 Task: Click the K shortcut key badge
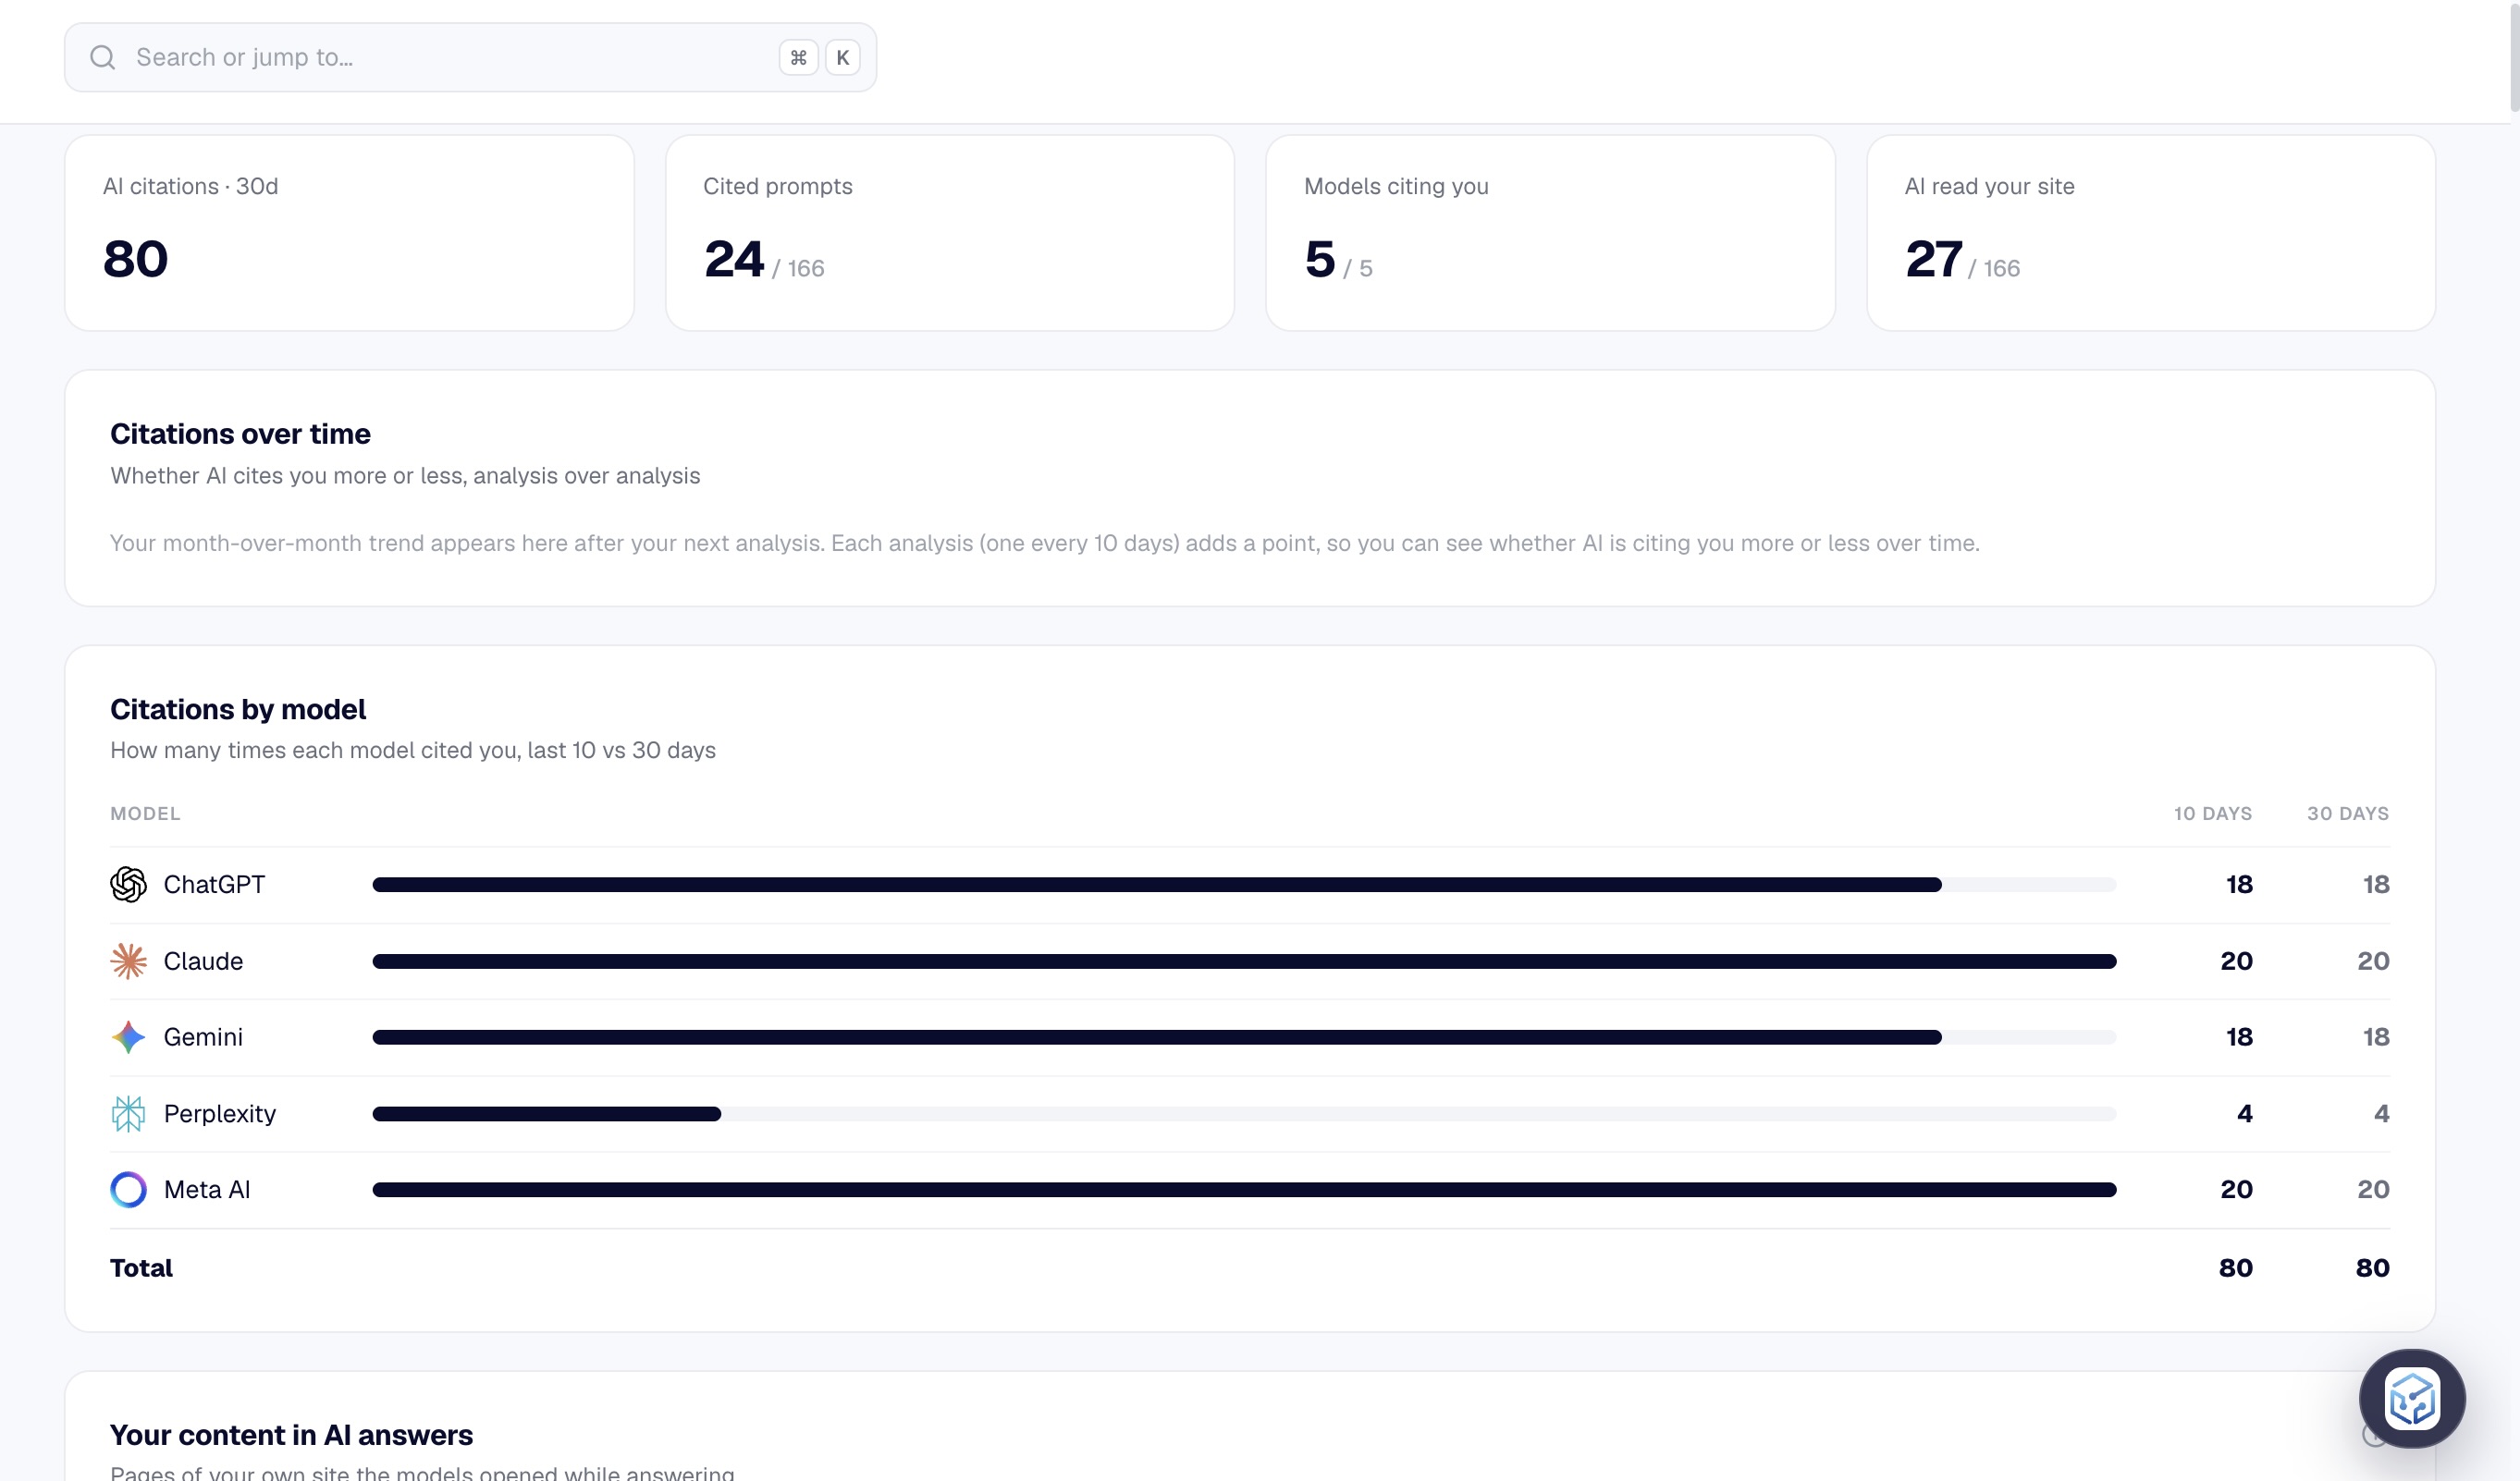[x=843, y=58]
